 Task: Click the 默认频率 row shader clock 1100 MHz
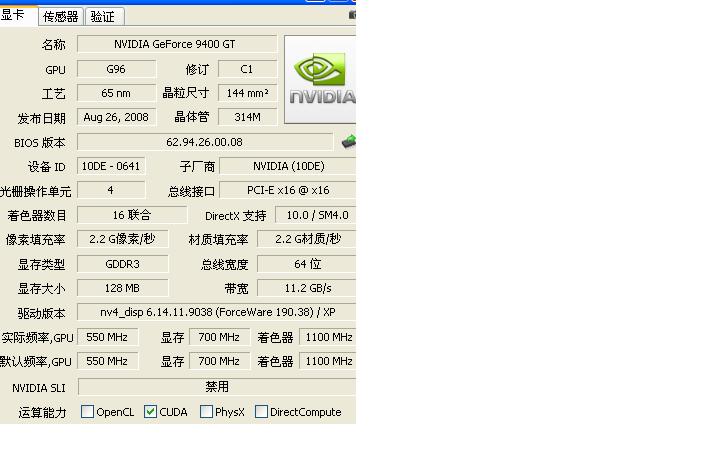328,361
